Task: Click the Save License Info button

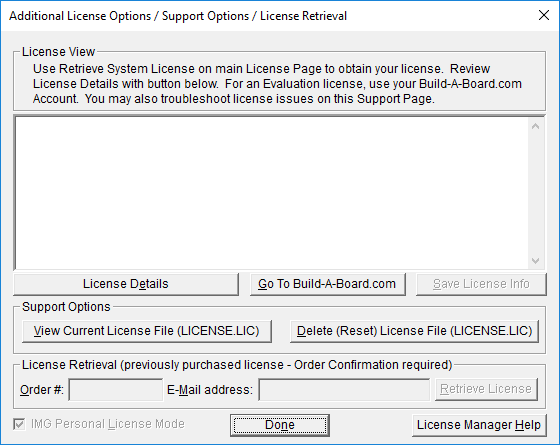Action: pos(481,284)
